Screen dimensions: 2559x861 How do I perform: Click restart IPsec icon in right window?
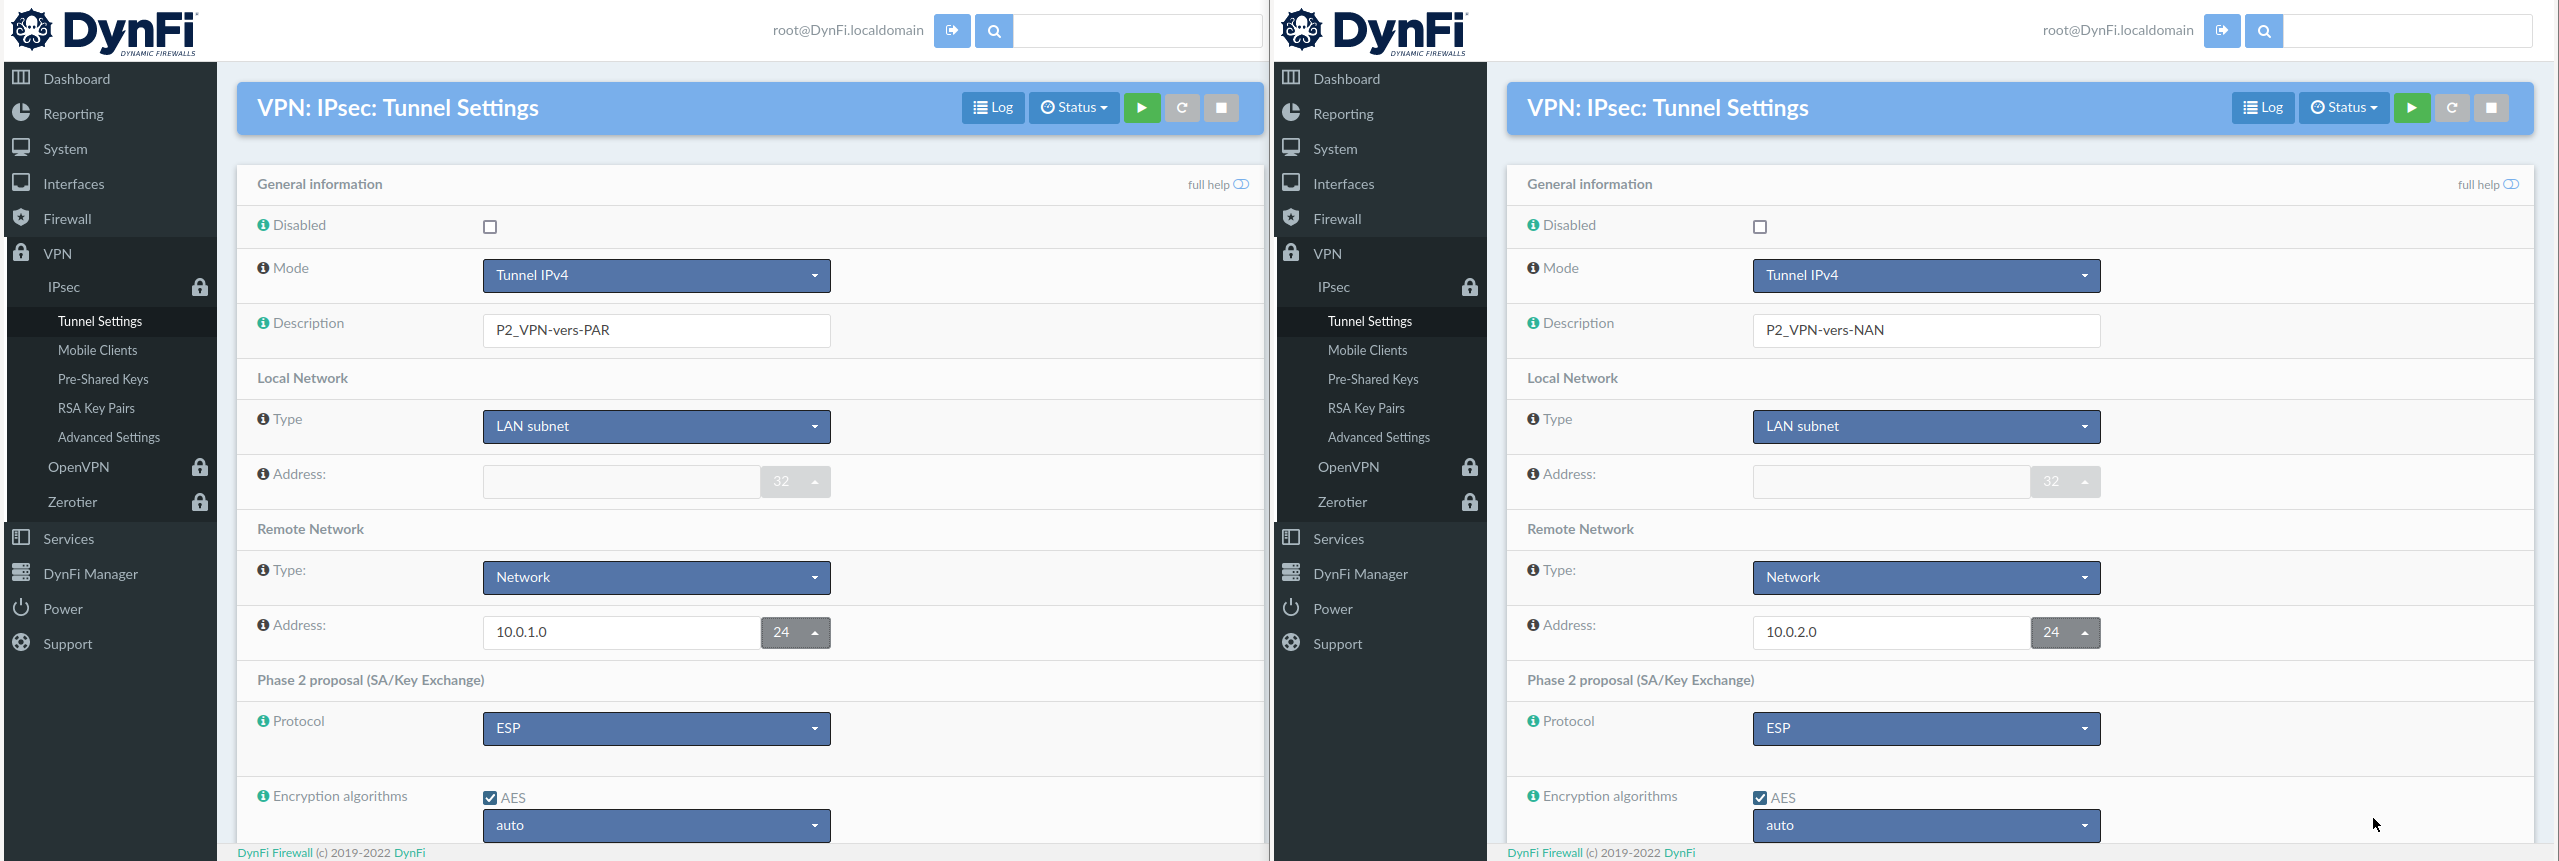point(2451,108)
